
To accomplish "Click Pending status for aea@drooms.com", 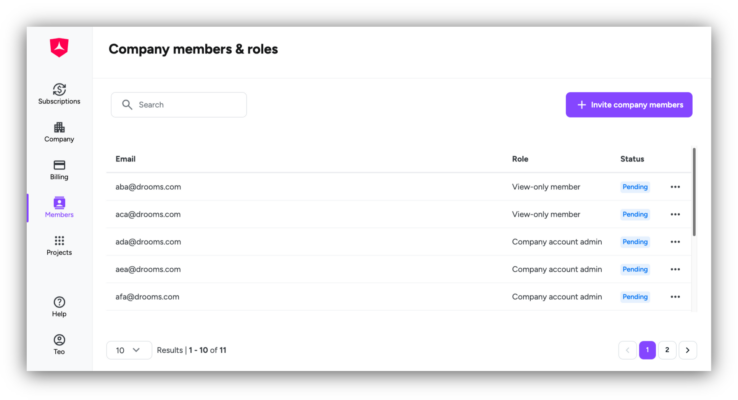I will pos(635,269).
